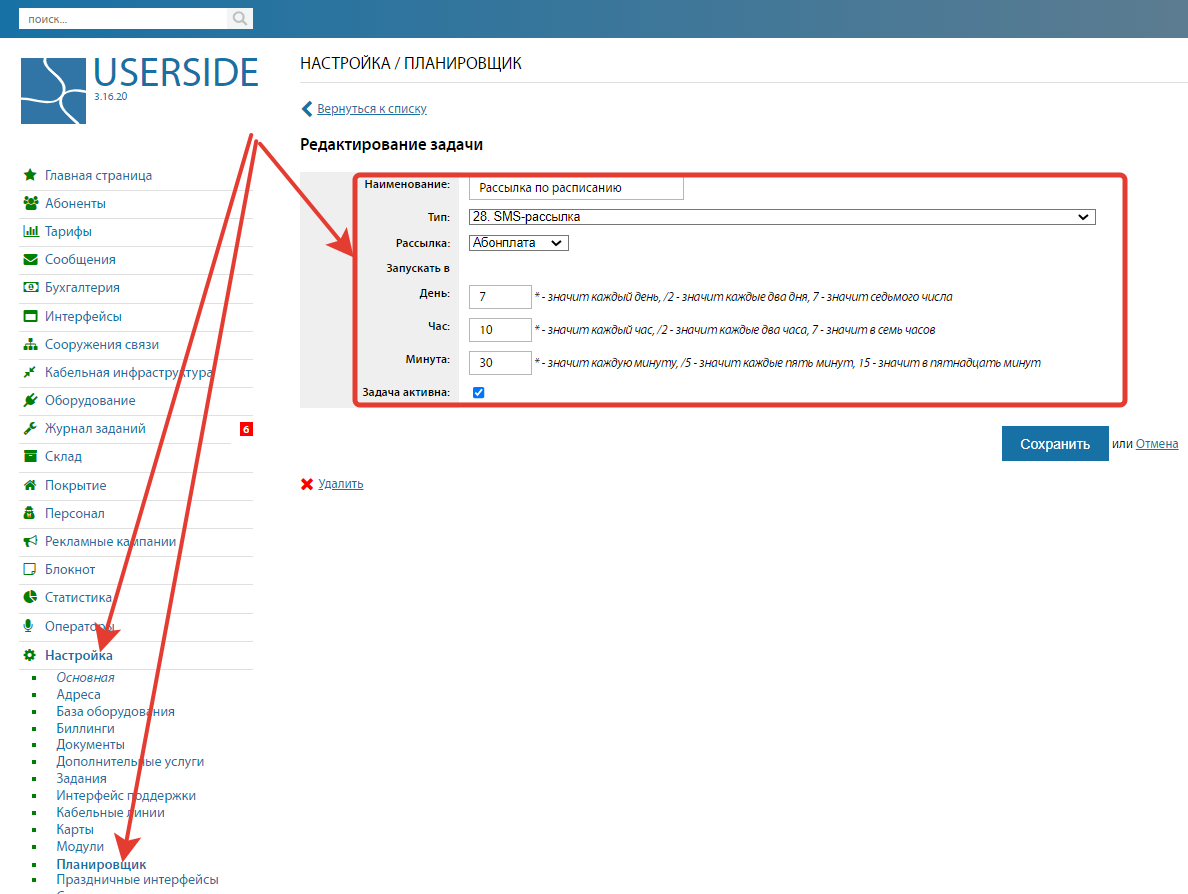This screenshot has width=1188, height=894.
Task: Open the Кабельные линии submenu item
Action: click(x=111, y=812)
